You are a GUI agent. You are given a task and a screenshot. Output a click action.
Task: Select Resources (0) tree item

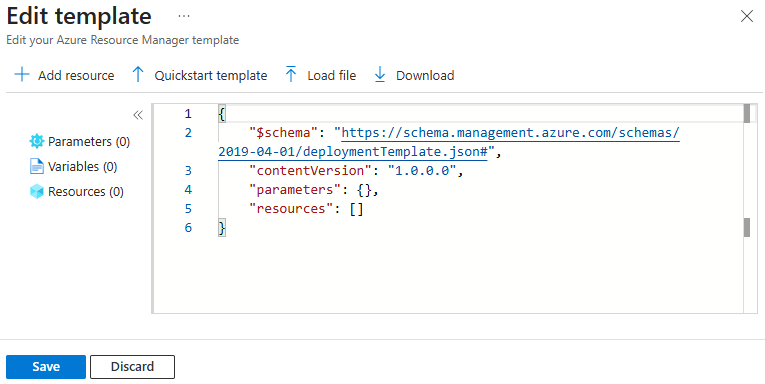[x=86, y=191]
